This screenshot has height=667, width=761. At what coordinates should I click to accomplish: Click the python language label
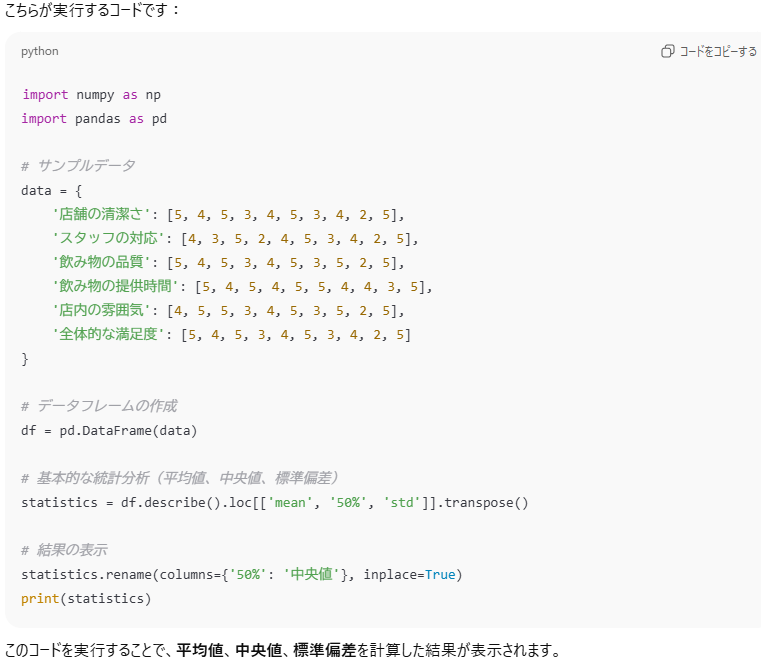click(40, 51)
